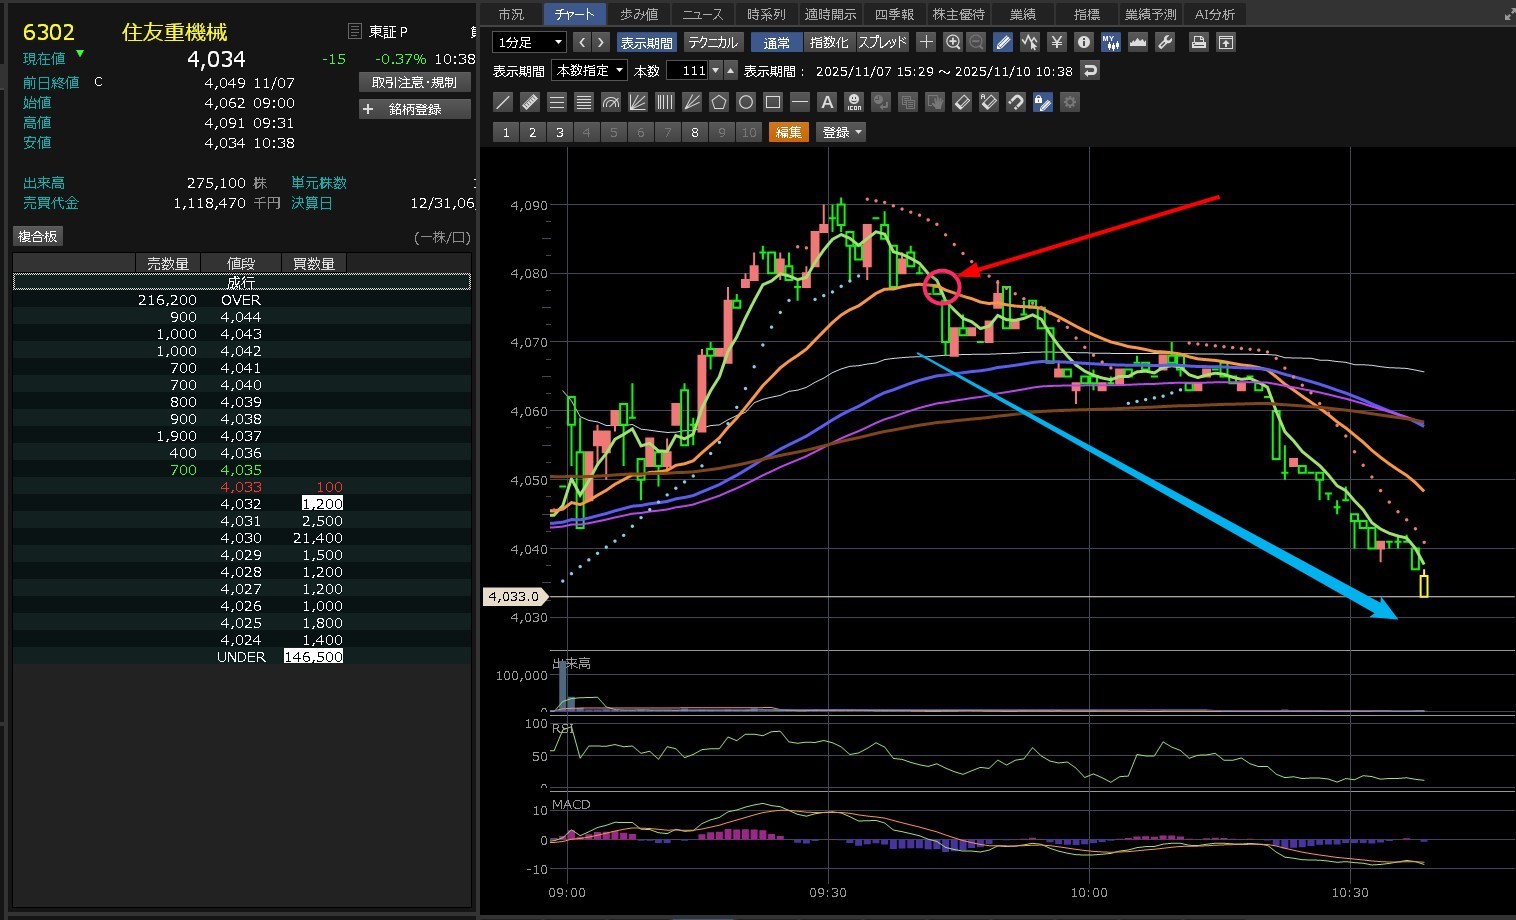Click the eraser tool icon

click(962, 102)
